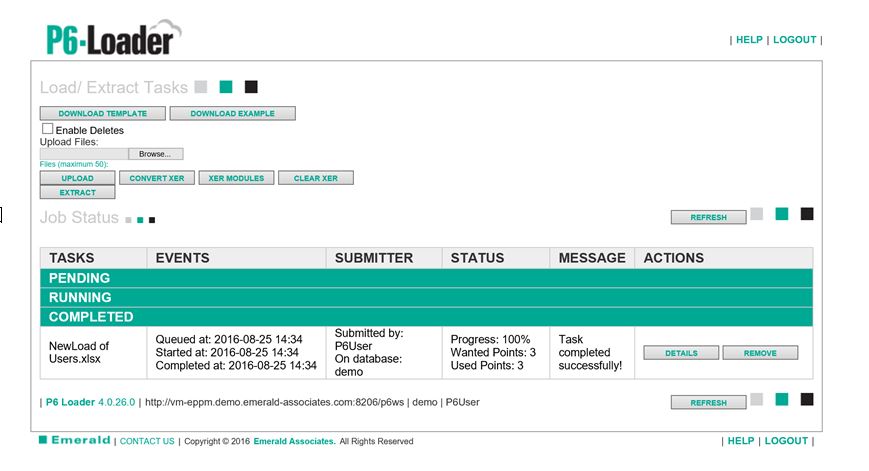Screen dimensions: 869x471
Task: Click the Contact Us footer link
Action: [147, 441]
